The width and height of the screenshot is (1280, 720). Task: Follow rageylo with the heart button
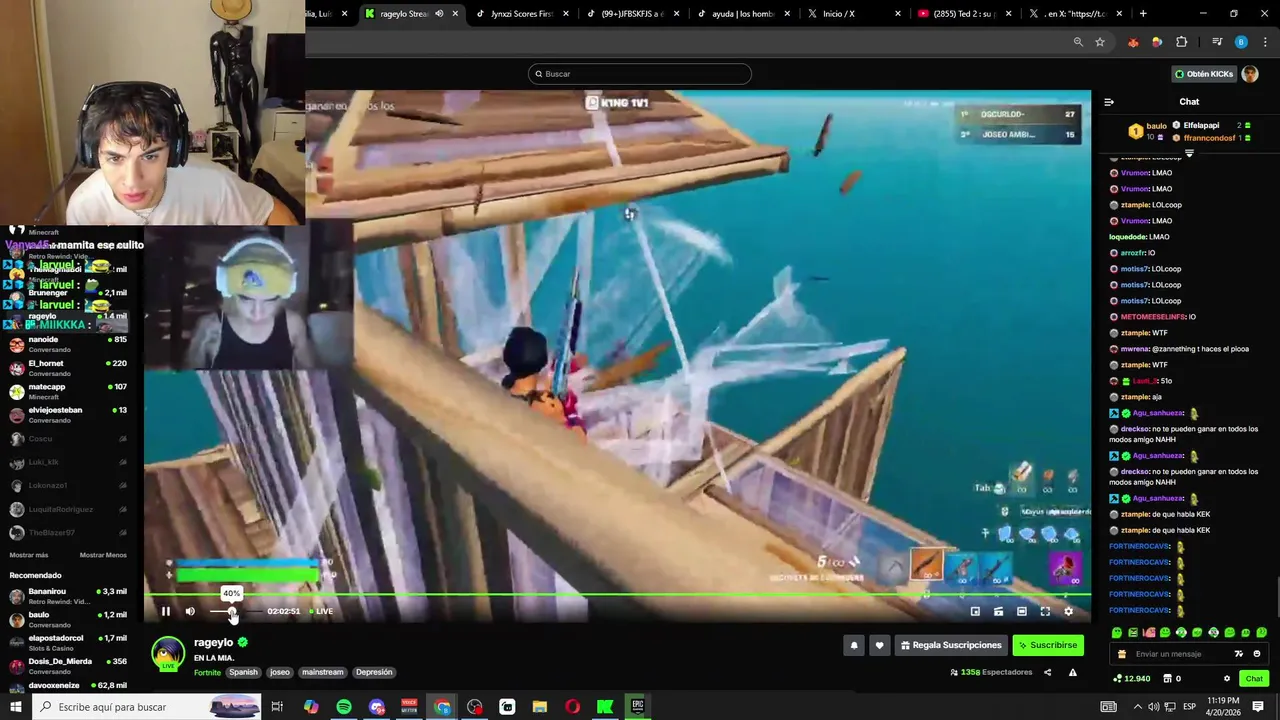(879, 646)
